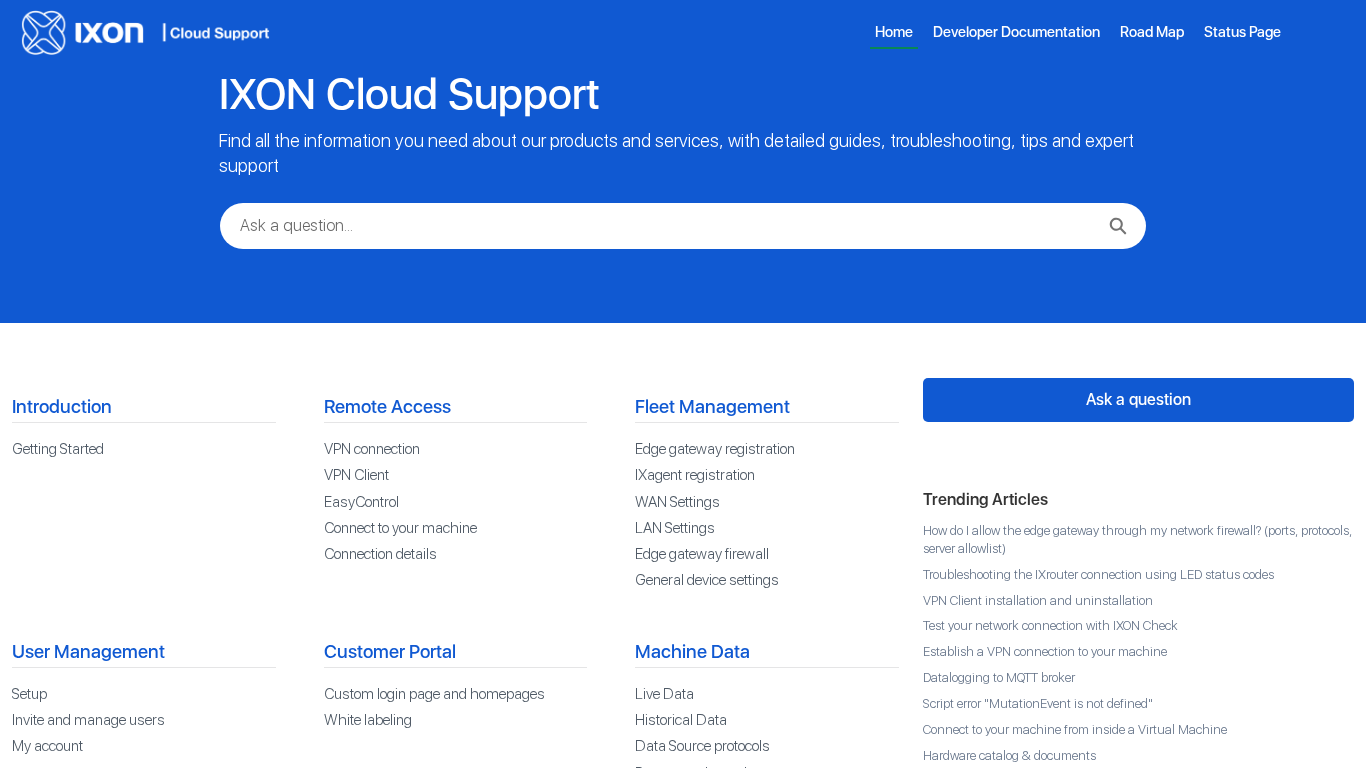
Task: Open the WAN Settings link
Action: [x=677, y=502]
